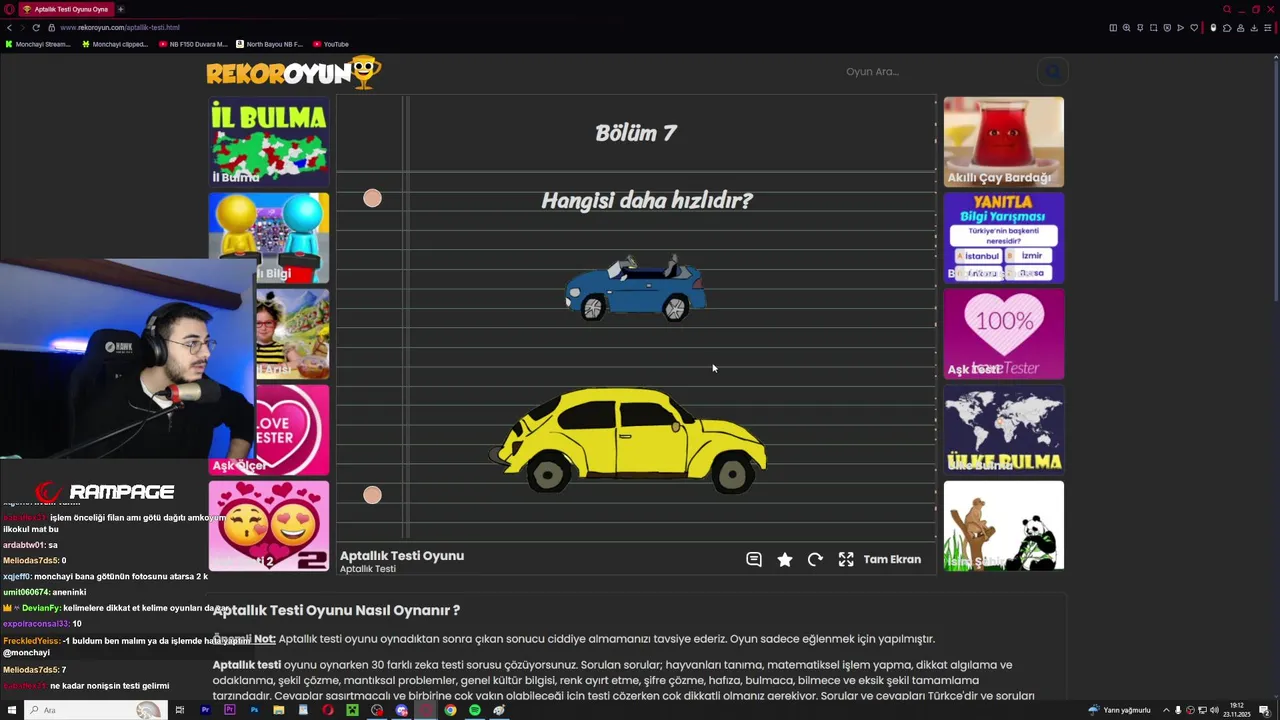
Task: Click the Tam Ekran button
Action: (x=892, y=559)
